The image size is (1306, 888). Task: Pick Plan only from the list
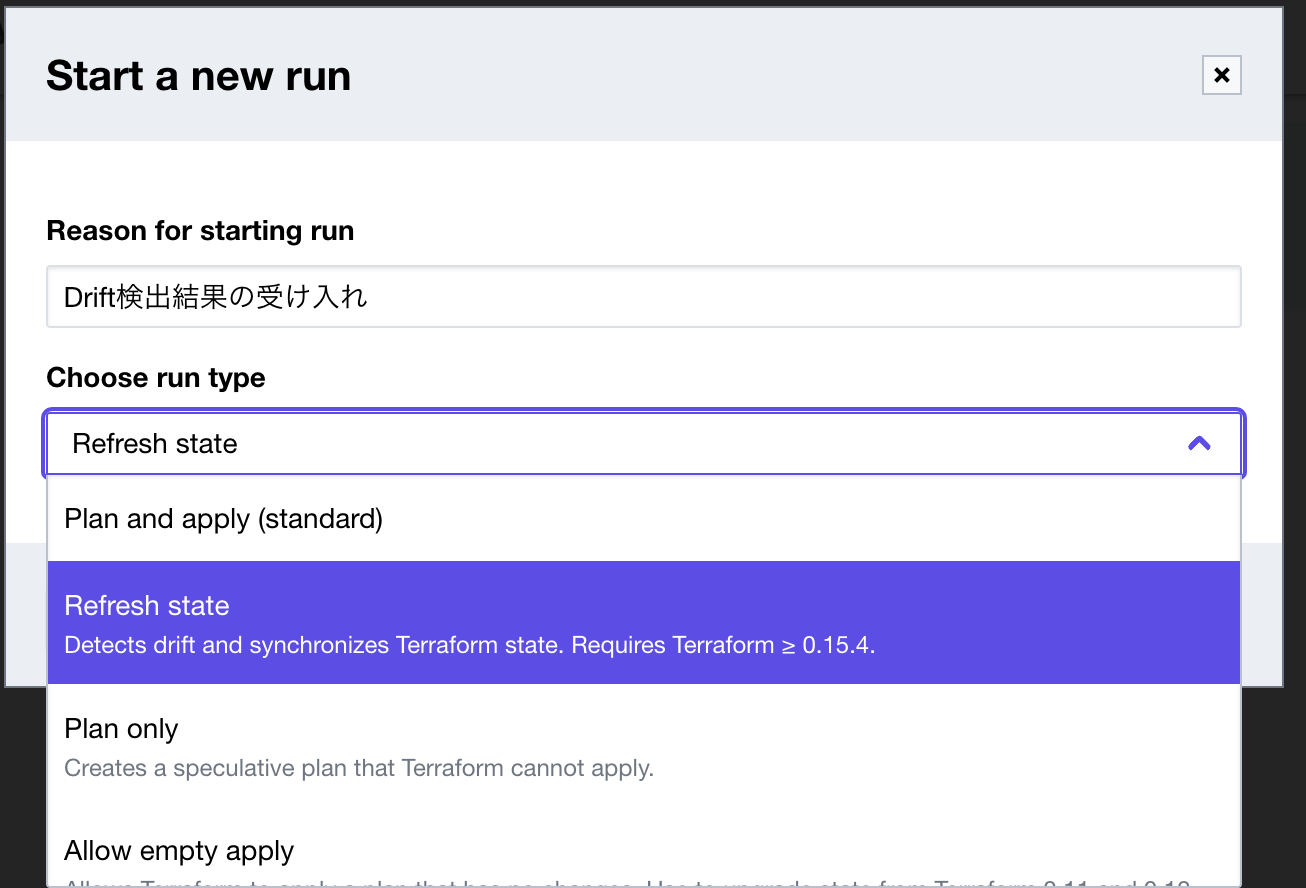121,729
